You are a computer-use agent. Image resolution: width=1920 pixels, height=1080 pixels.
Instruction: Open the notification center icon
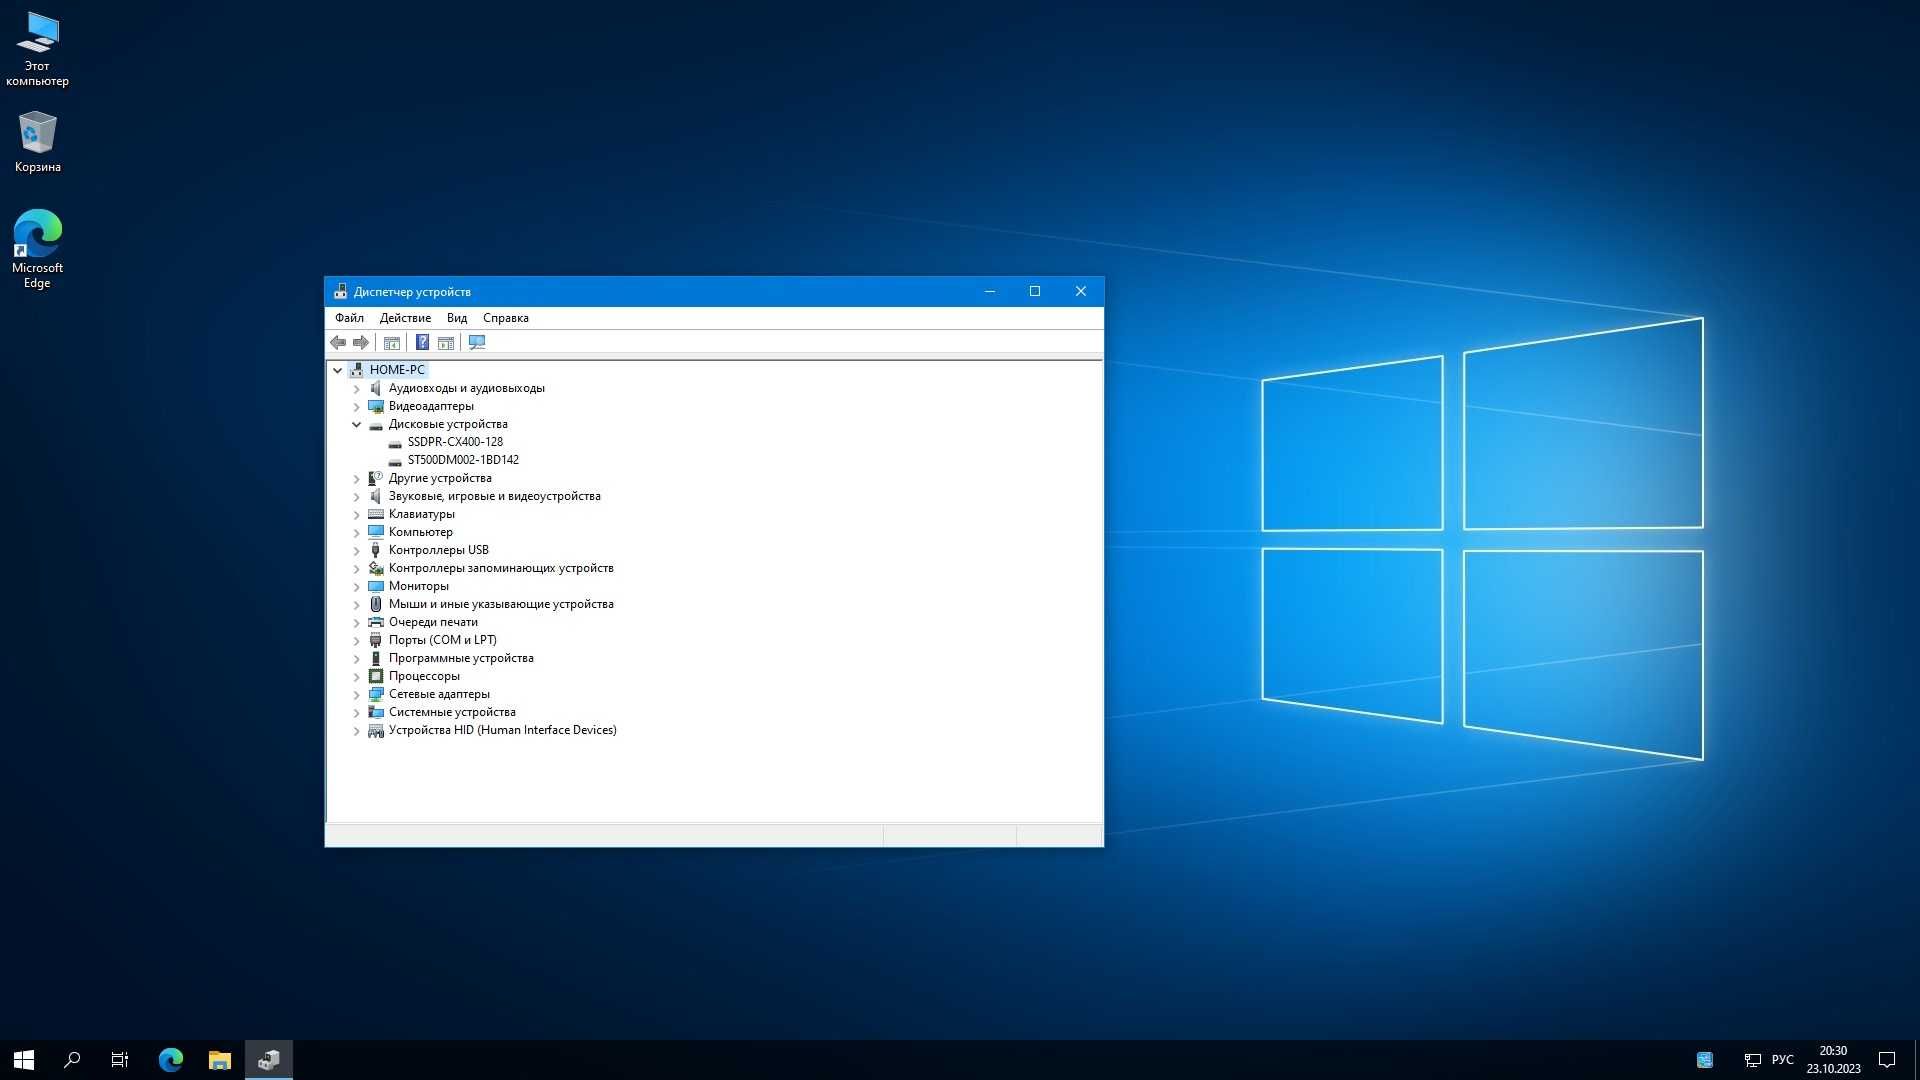click(x=1887, y=1060)
